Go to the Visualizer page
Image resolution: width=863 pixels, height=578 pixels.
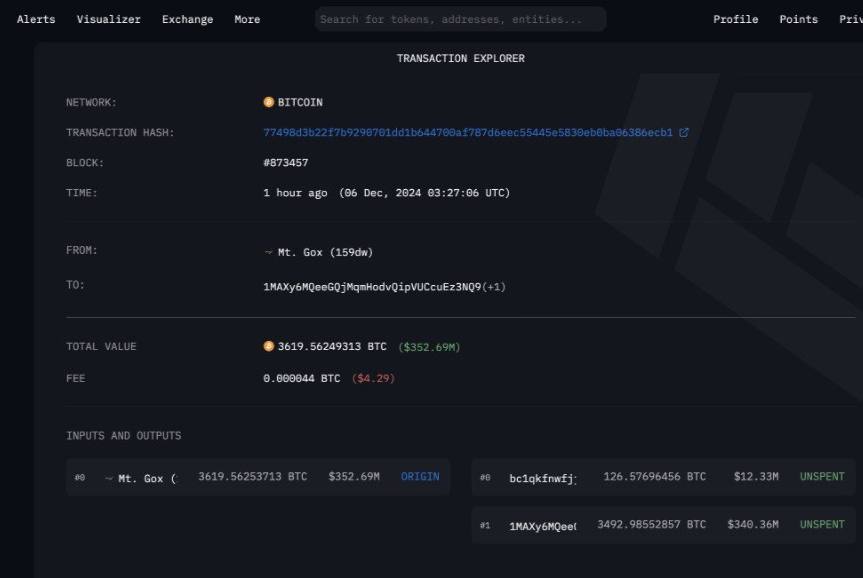coord(108,19)
